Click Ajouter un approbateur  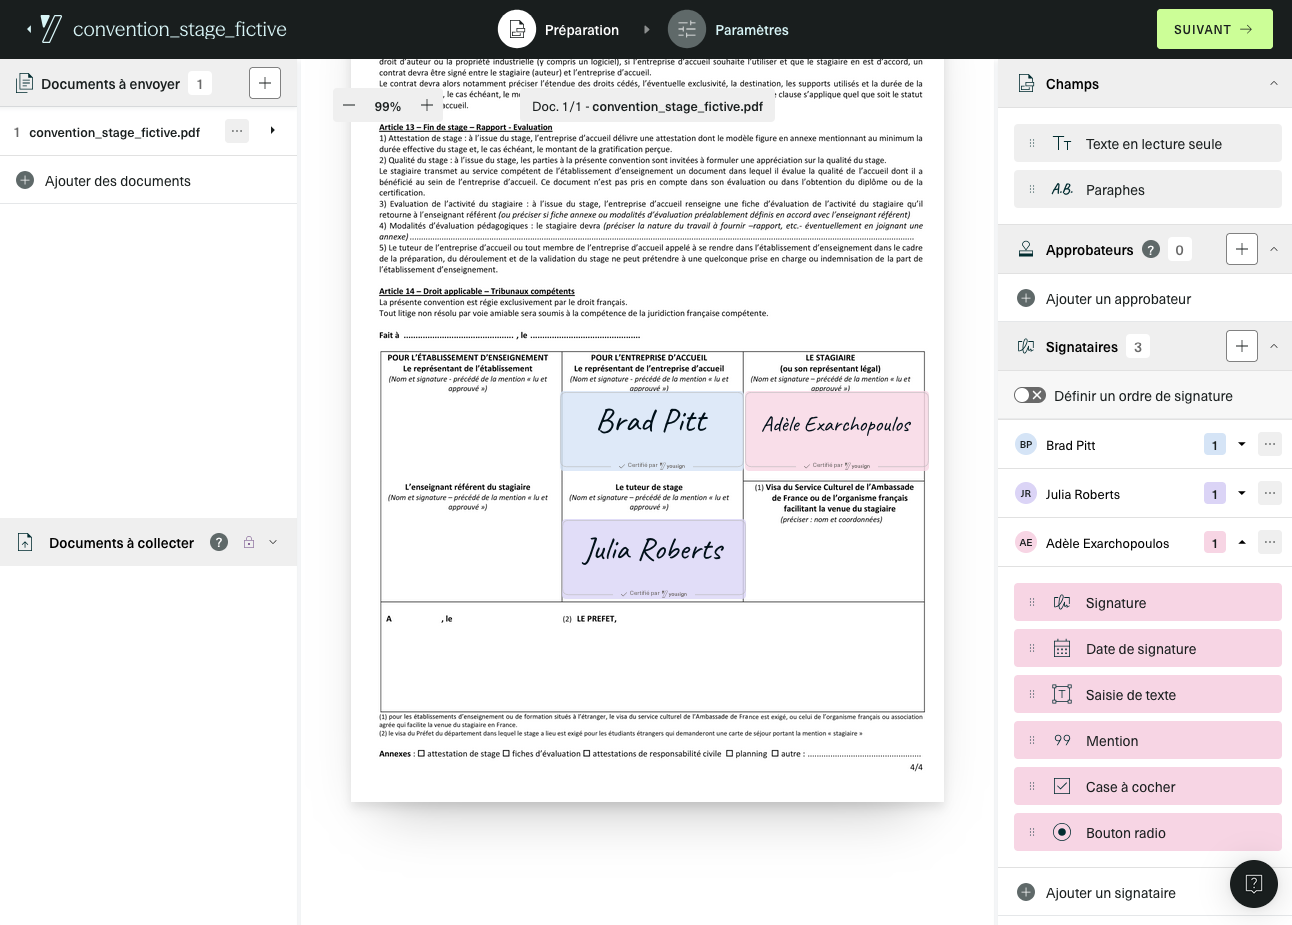[x=1105, y=298]
